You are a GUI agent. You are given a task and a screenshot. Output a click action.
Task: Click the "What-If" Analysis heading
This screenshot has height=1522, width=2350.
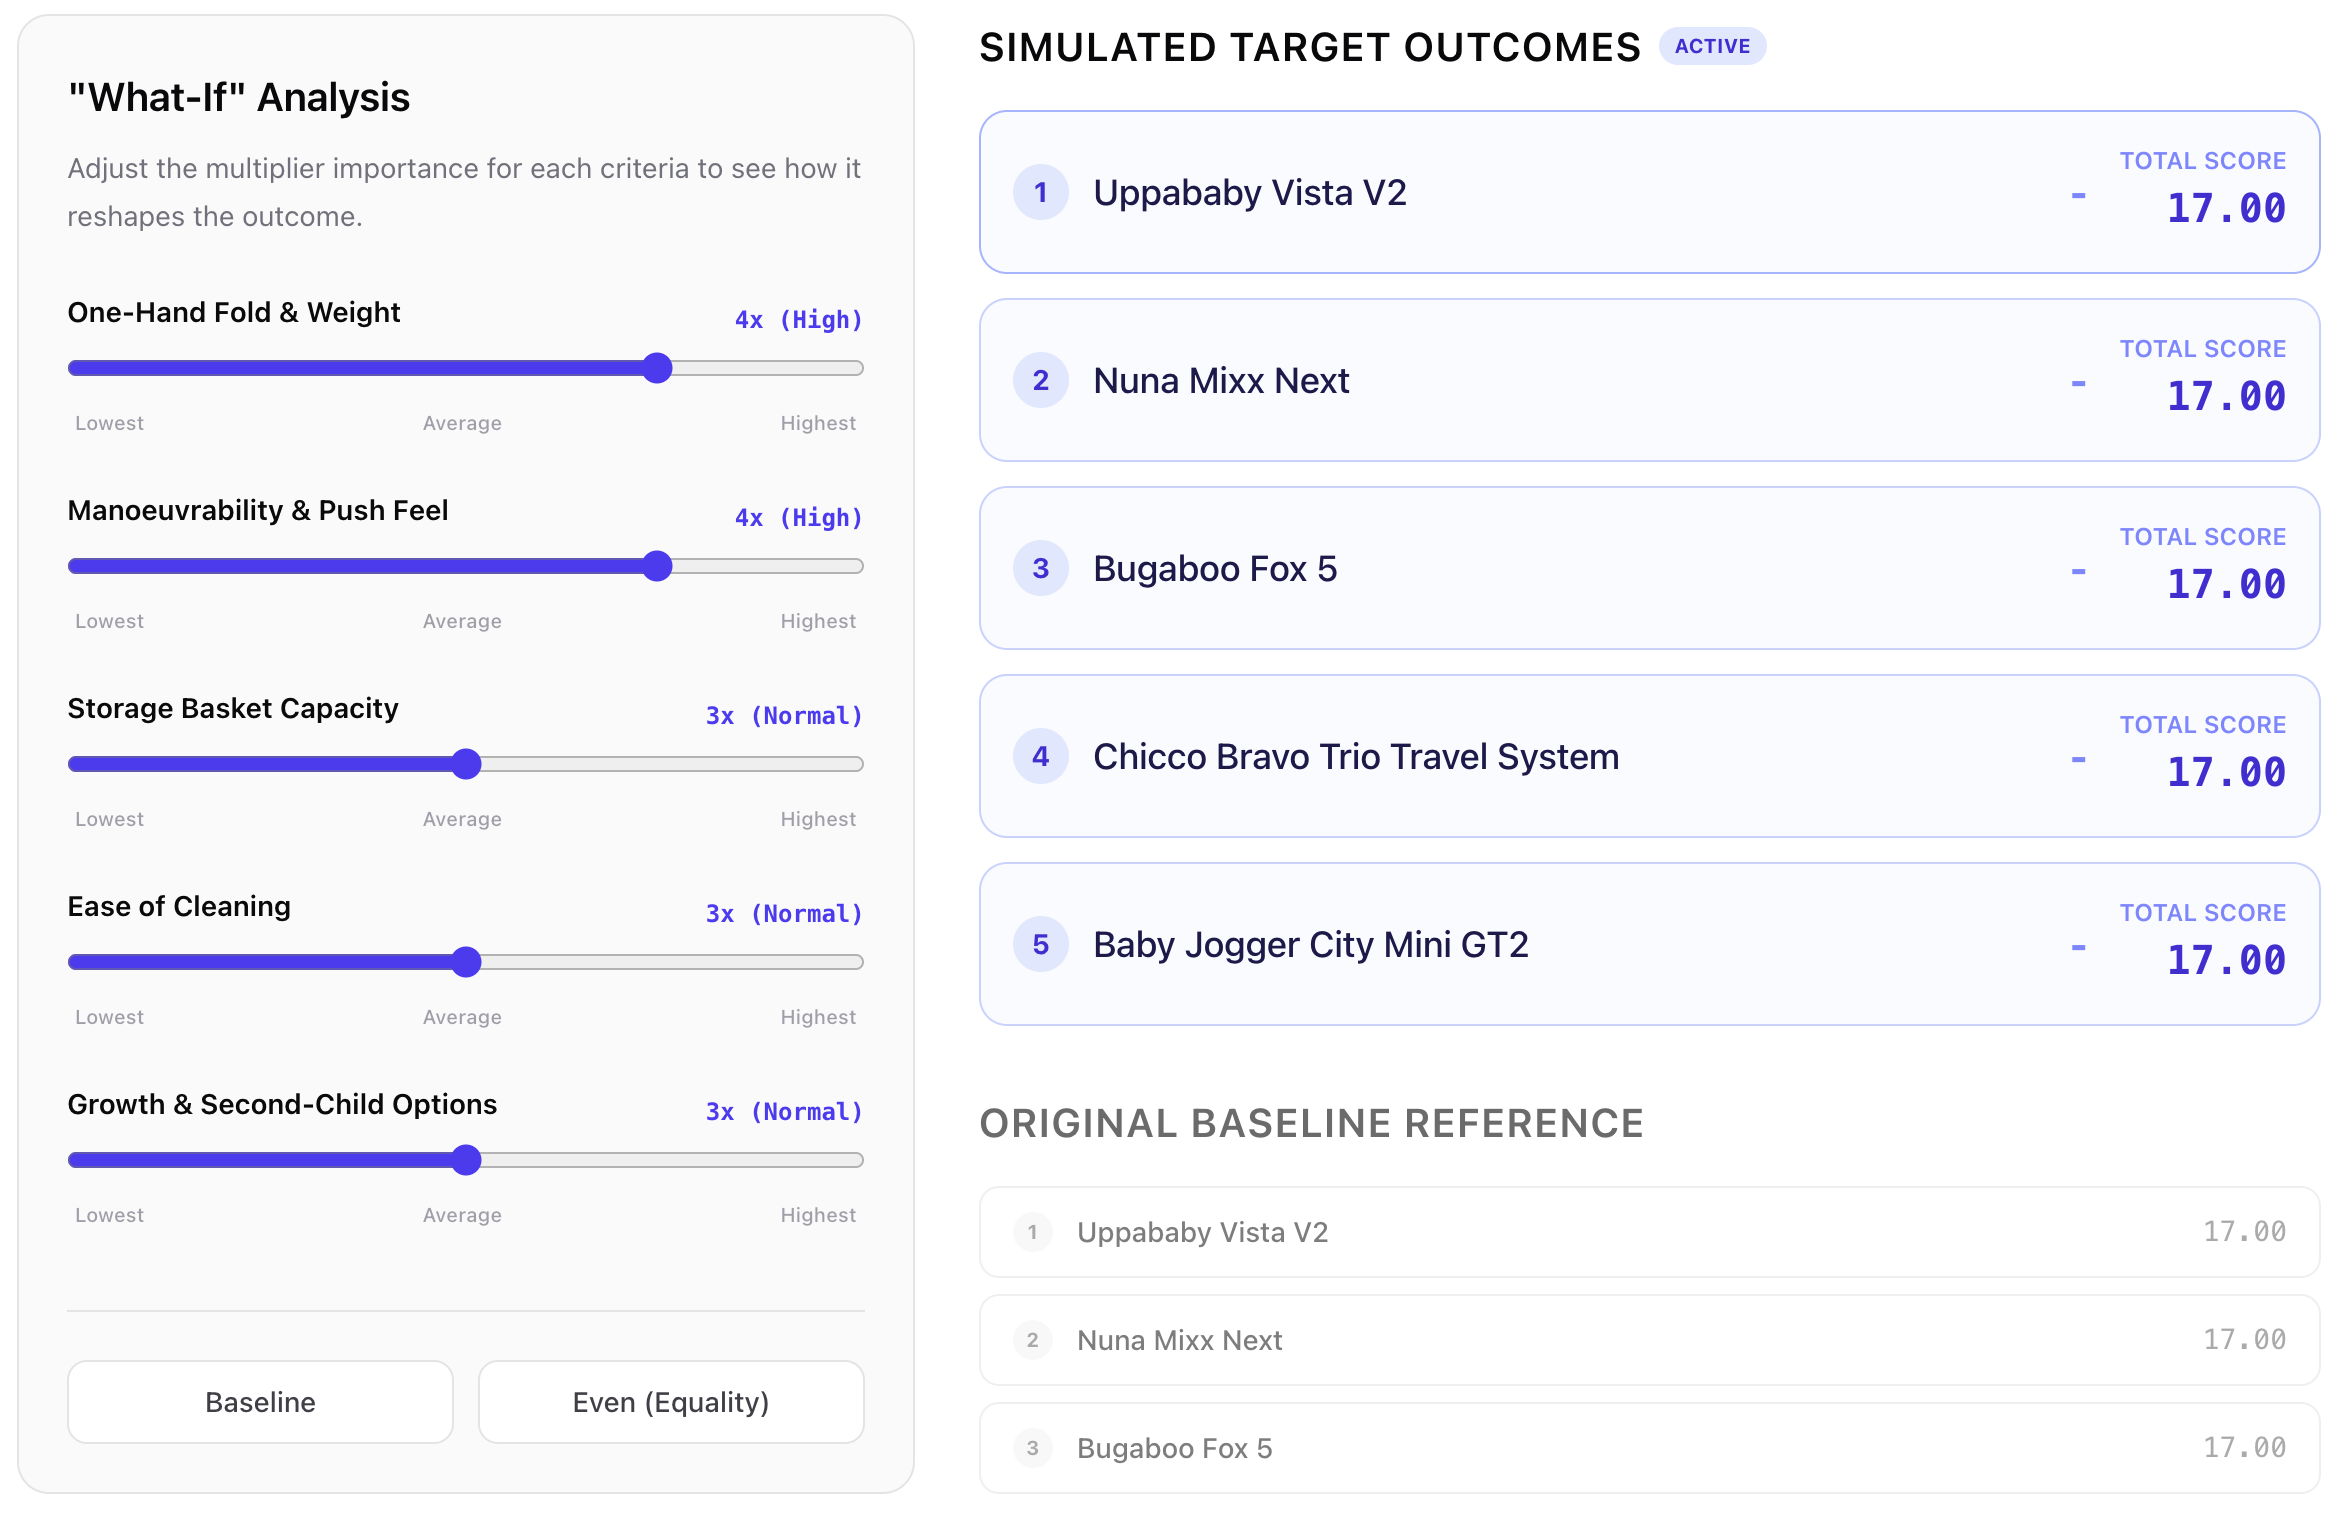(x=239, y=97)
